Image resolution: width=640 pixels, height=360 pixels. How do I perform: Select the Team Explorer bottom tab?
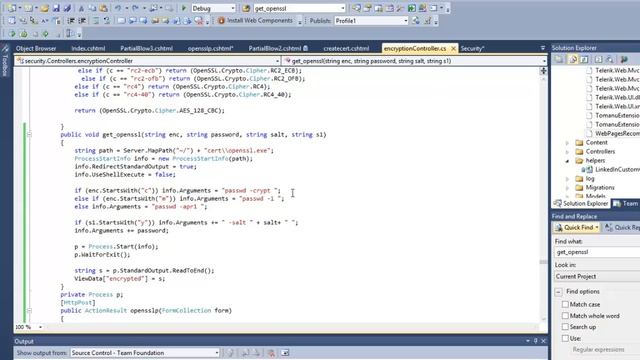tap(626, 203)
